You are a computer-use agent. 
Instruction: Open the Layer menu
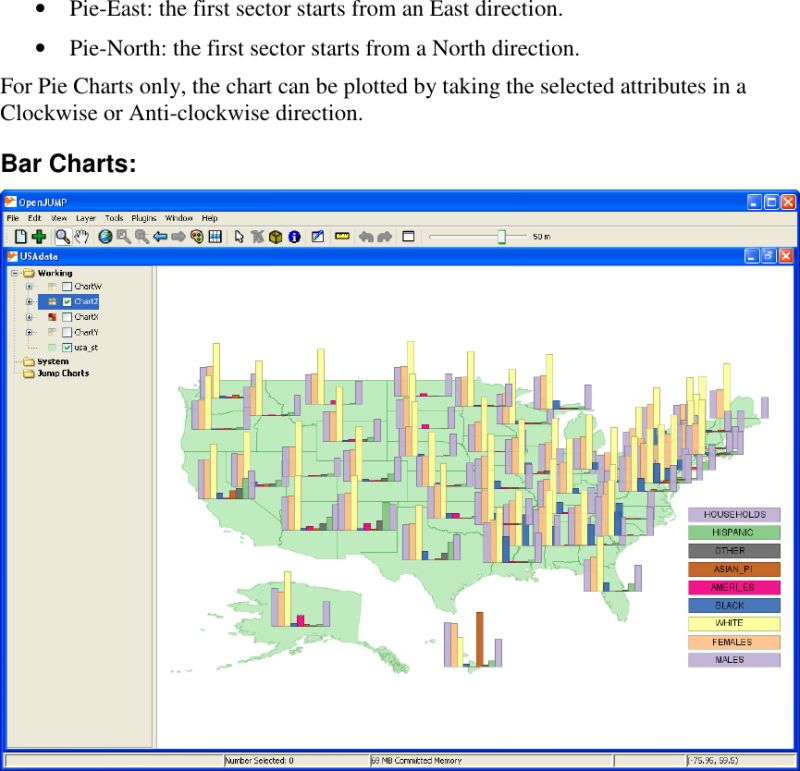(x=87, y=218)
